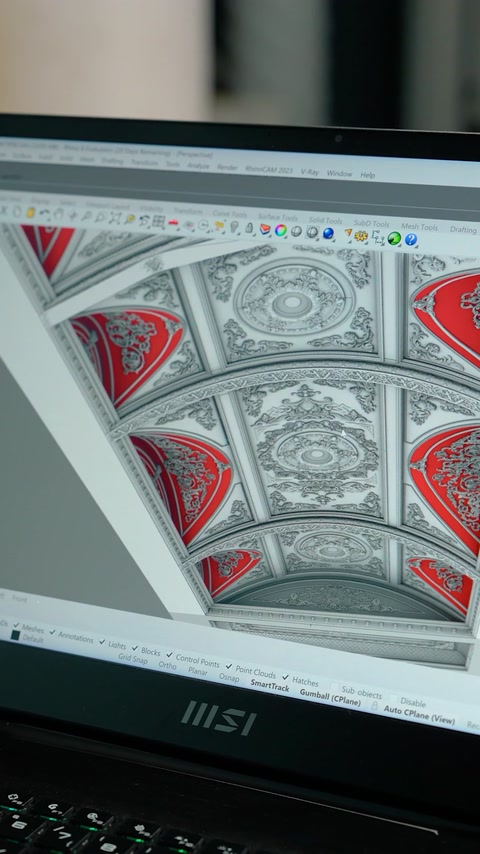The image size is (480, 854).
Task: Toggle the Blocks checkbox
Action: (135, 648)
